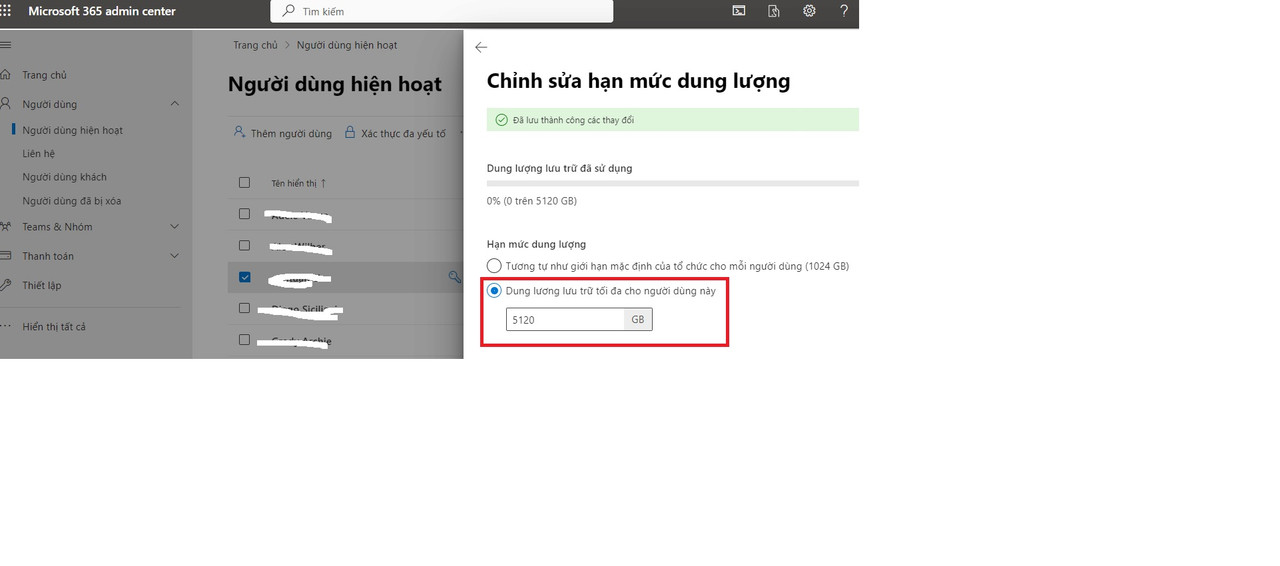Image resolution: width=1280 pixels, height=566 pixels.
Task: Click the storage used progress bar
Action: click(673, 184)
